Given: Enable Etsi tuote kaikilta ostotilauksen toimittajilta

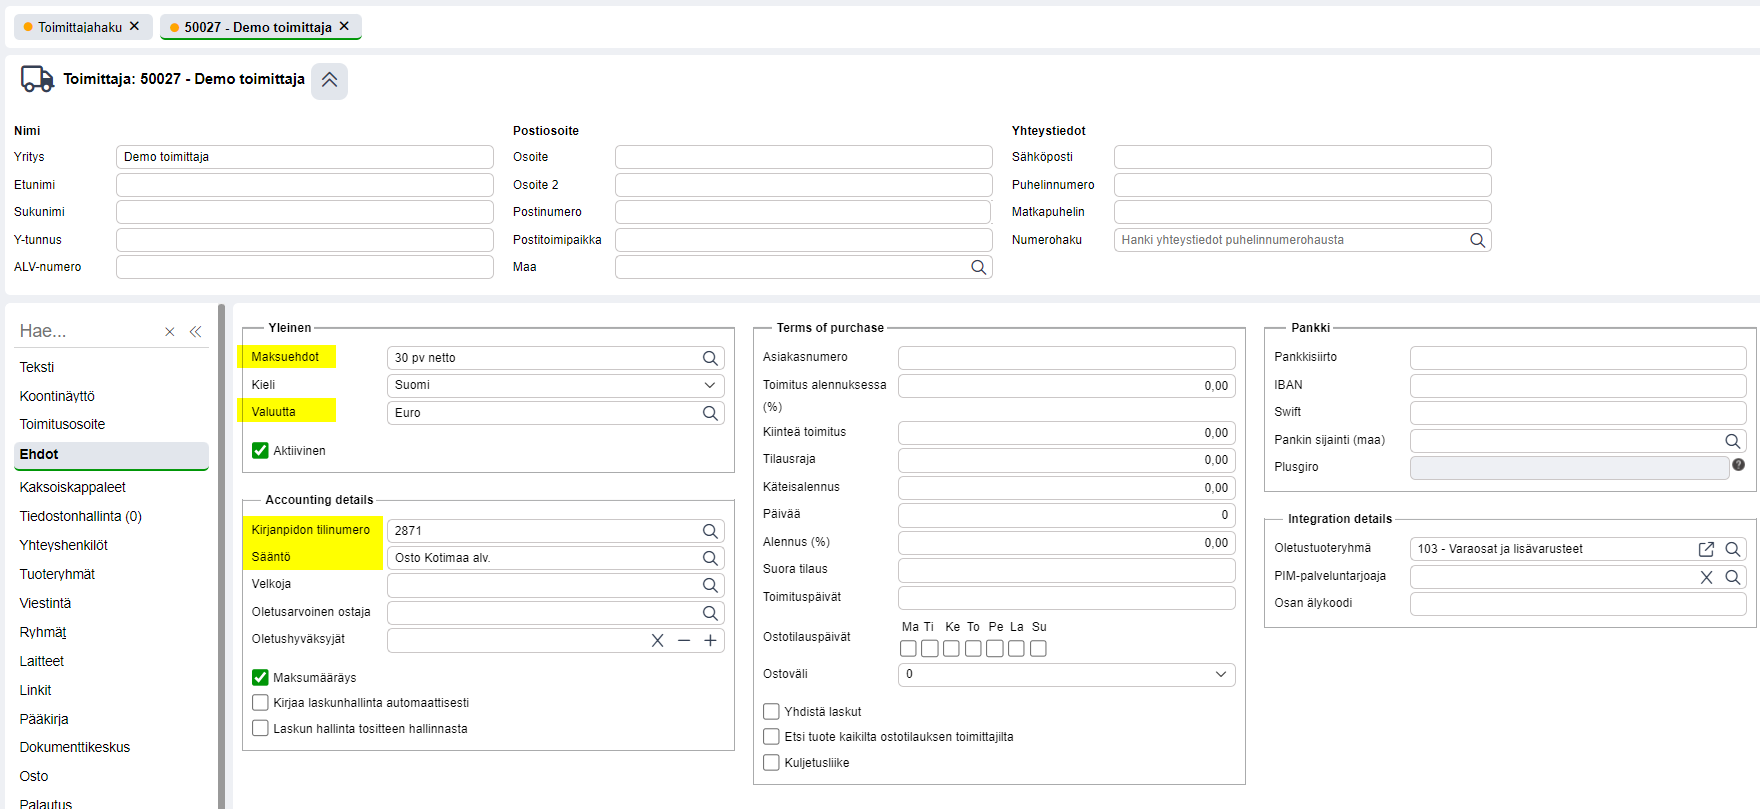Looking at the screenshot, I should pyautogui.click(x=771, y=737).
